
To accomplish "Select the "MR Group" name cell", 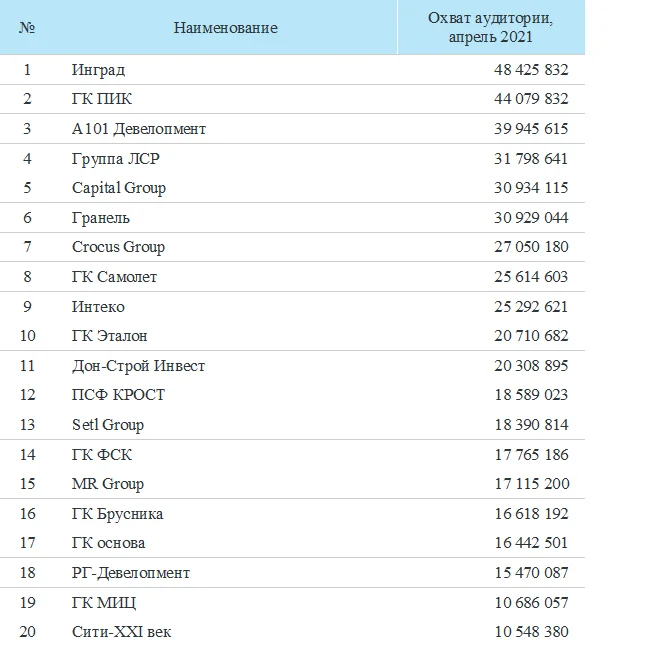I will click(108, 484).
